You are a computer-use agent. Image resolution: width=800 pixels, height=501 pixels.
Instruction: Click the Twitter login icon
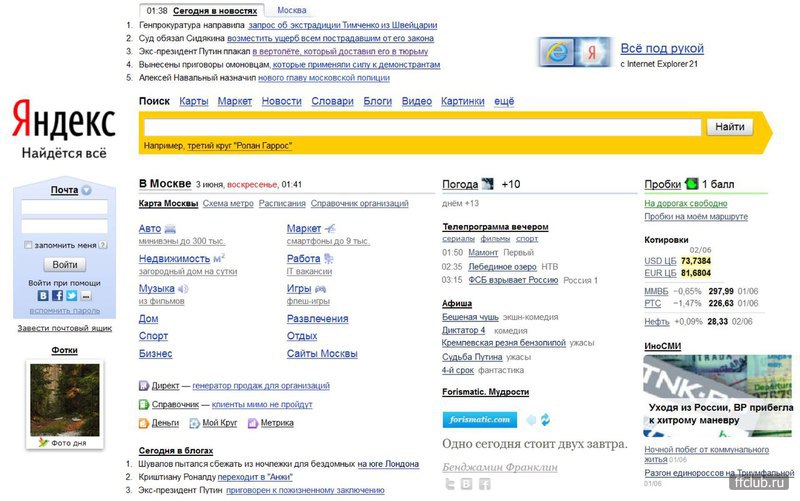pyautogui.click(x=72, y=295)
